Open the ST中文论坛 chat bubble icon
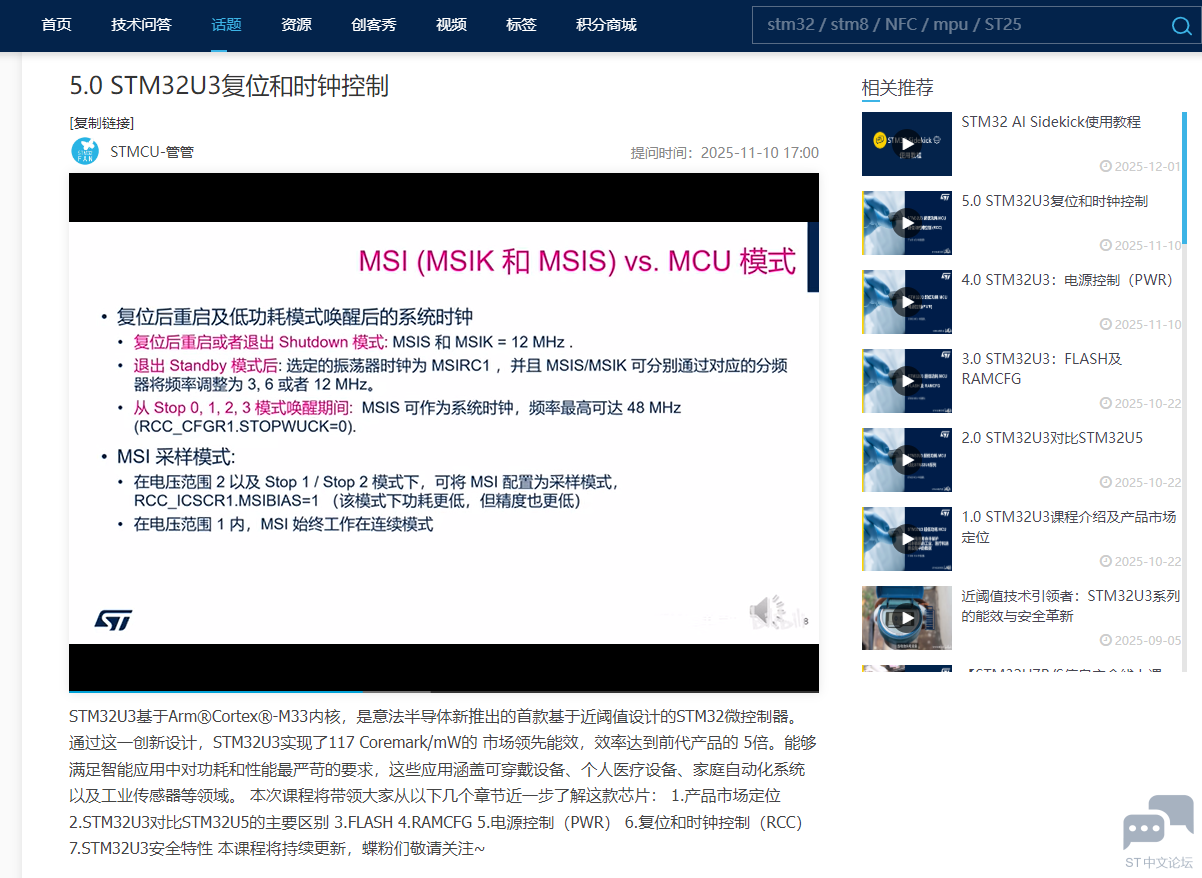Image resolution: width=1202 pixels, height=878 pixels. tap(1157, 821)
